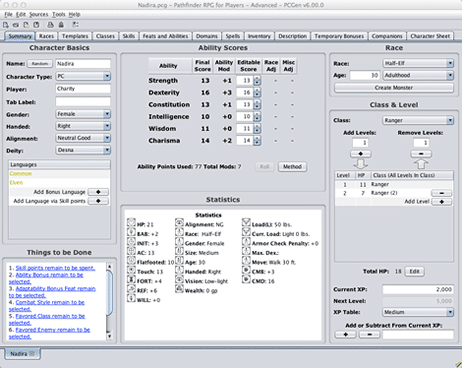Click the New character toolbar icon

[6, 25]
